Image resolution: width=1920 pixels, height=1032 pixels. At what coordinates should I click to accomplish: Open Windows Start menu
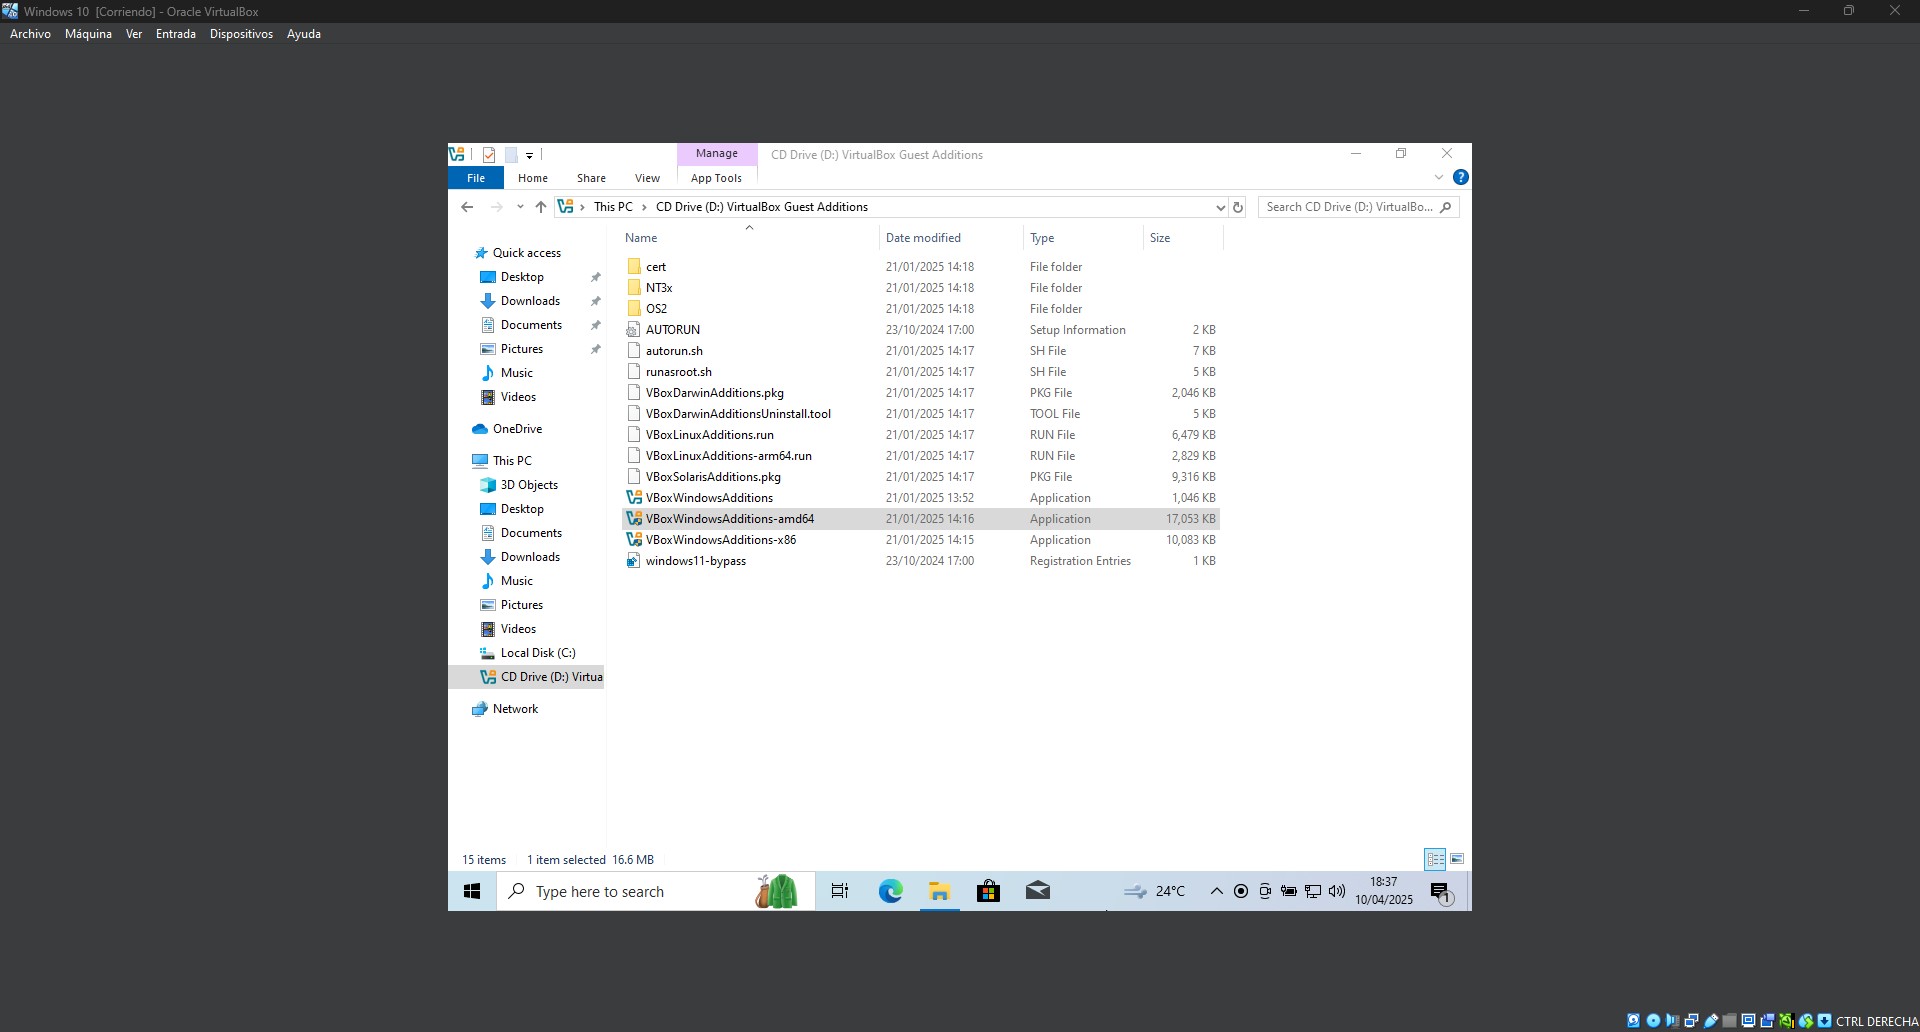[472, 891]
